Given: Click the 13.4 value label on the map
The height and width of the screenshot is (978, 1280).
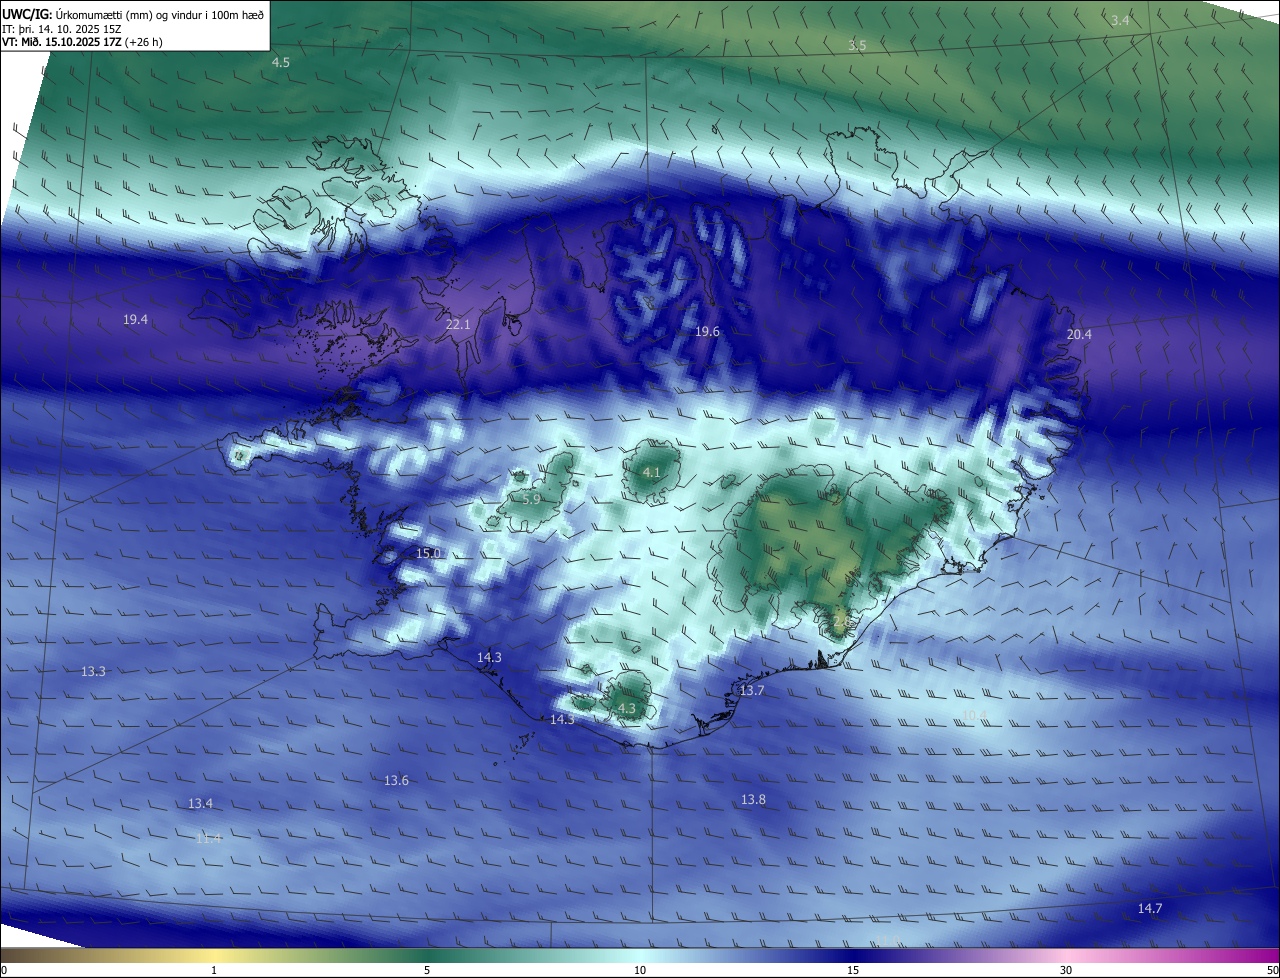Looking at the screenshot, I should click(x=200, y=804).
